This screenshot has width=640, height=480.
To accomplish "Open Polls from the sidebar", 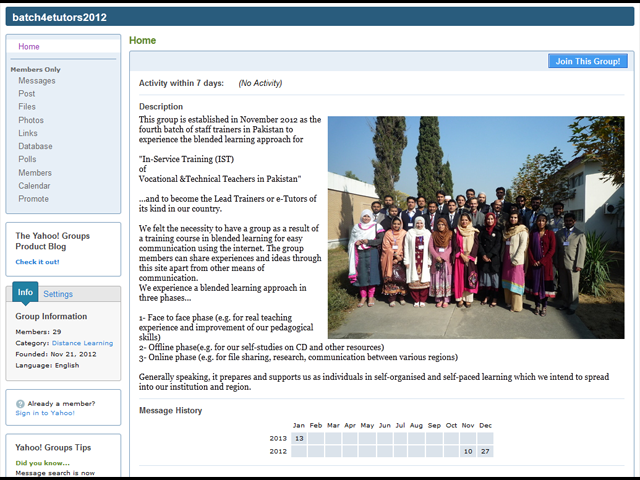I will [27, 159].
